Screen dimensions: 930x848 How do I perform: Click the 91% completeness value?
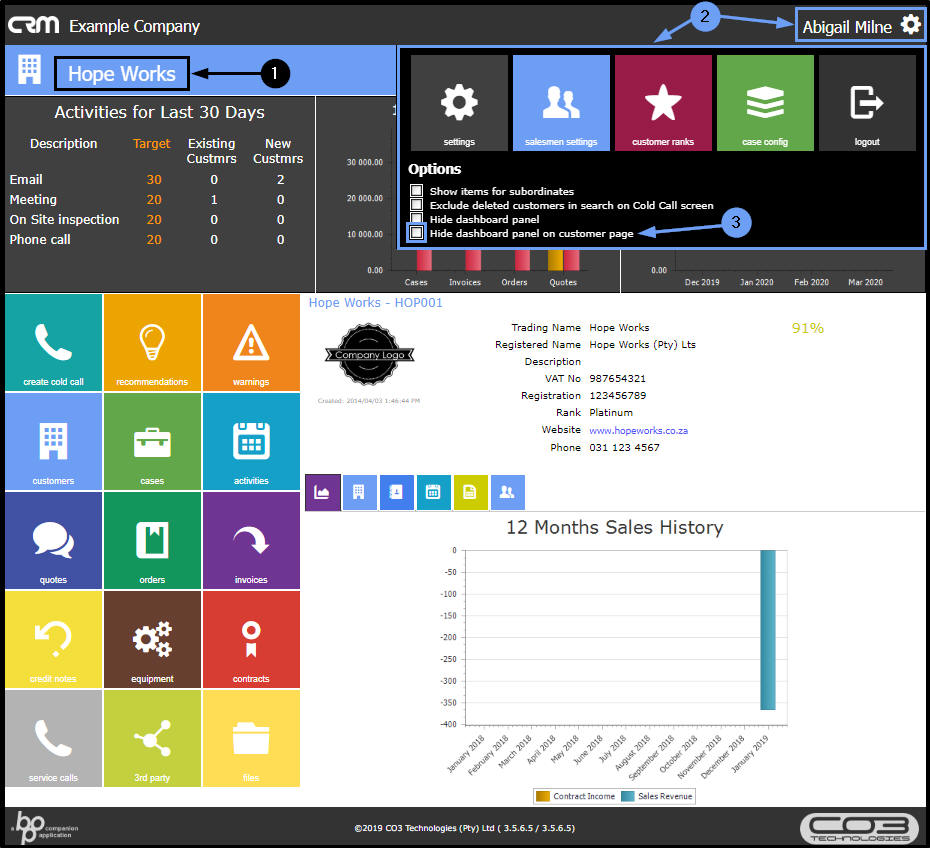[x=807, y=328]
